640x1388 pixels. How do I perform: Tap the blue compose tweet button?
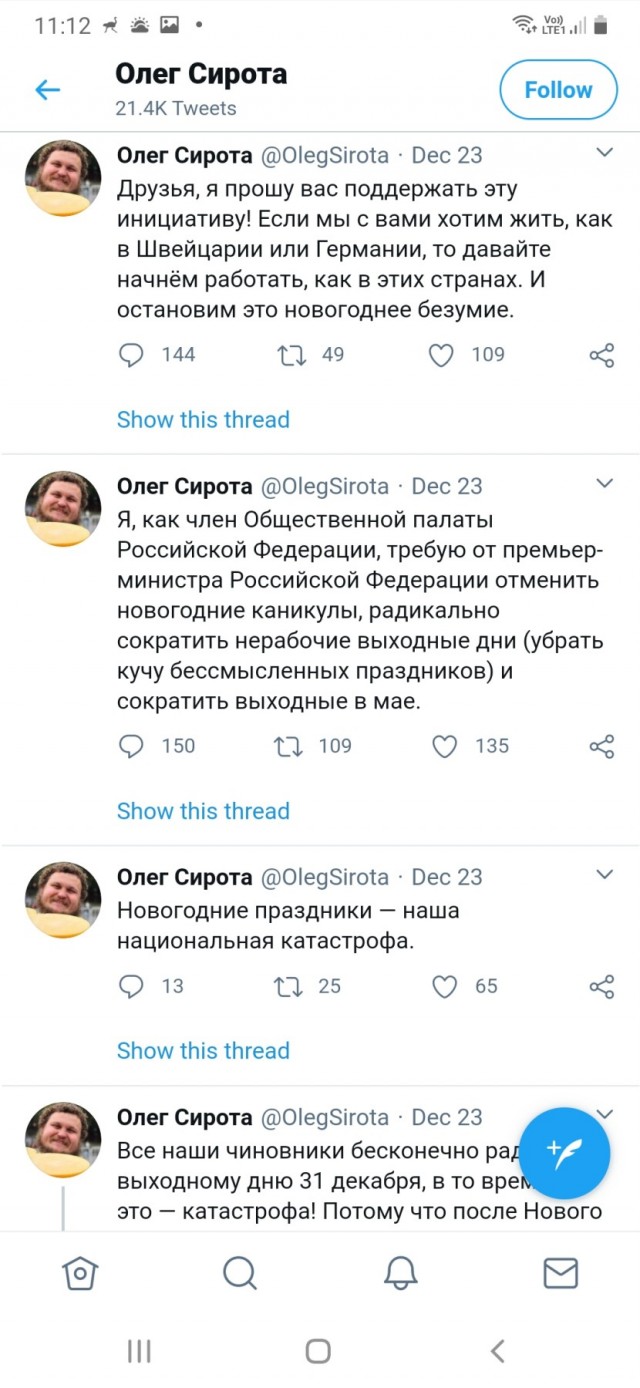tap(565, 1152)
